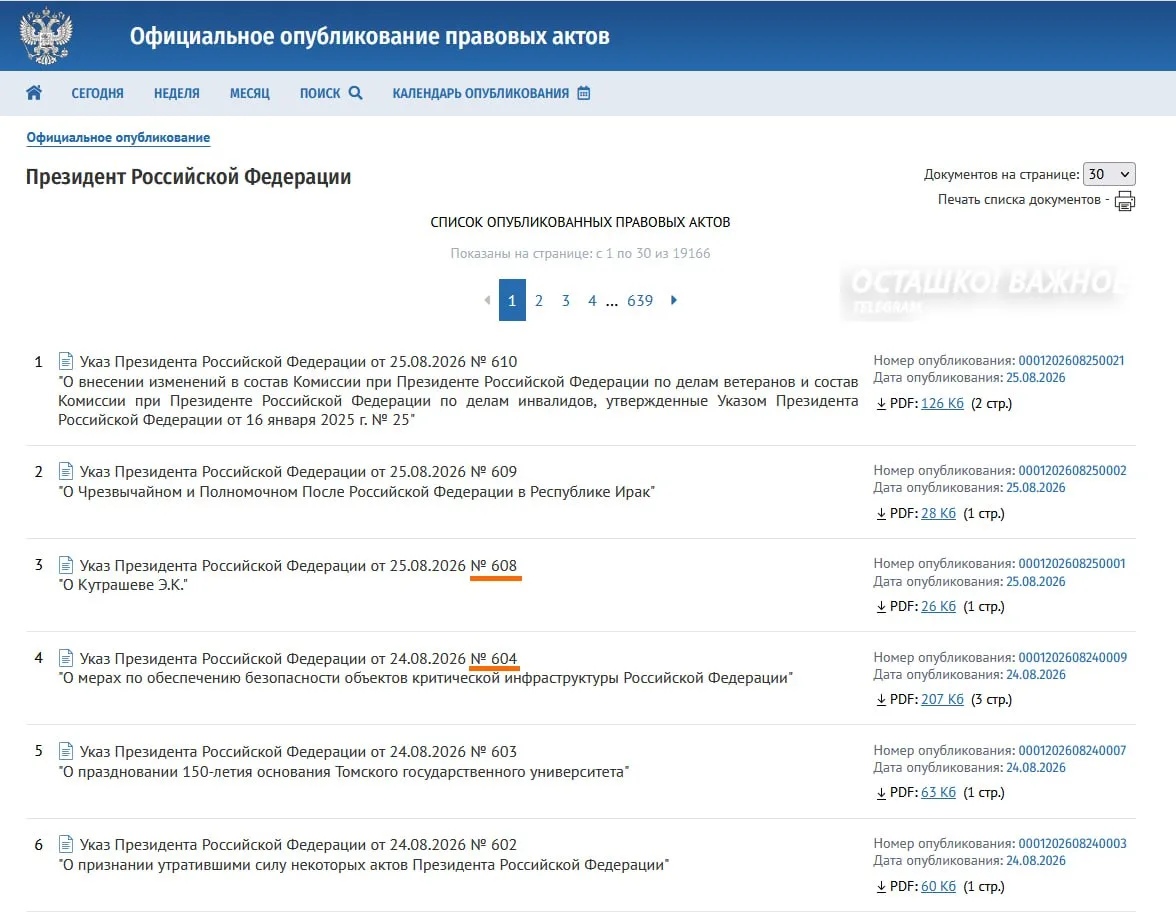Go to page 639 in pagination
The height and width of the screenshot is (913, 1176).
(640, 301)
